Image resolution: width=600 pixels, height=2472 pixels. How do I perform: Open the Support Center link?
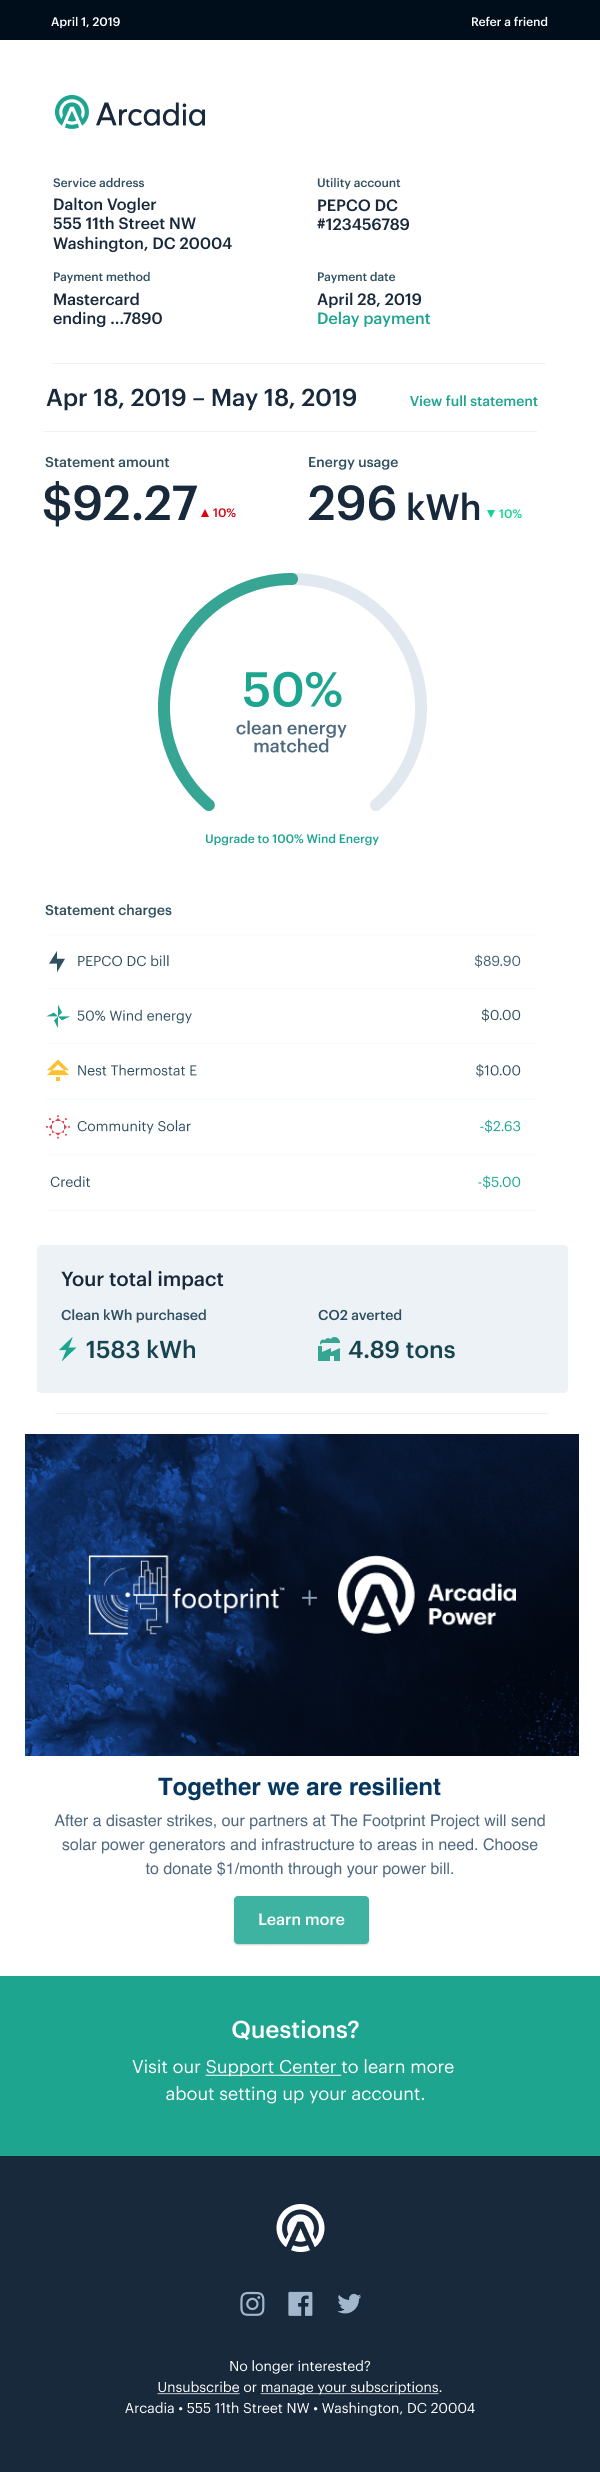click(273, 2067)
